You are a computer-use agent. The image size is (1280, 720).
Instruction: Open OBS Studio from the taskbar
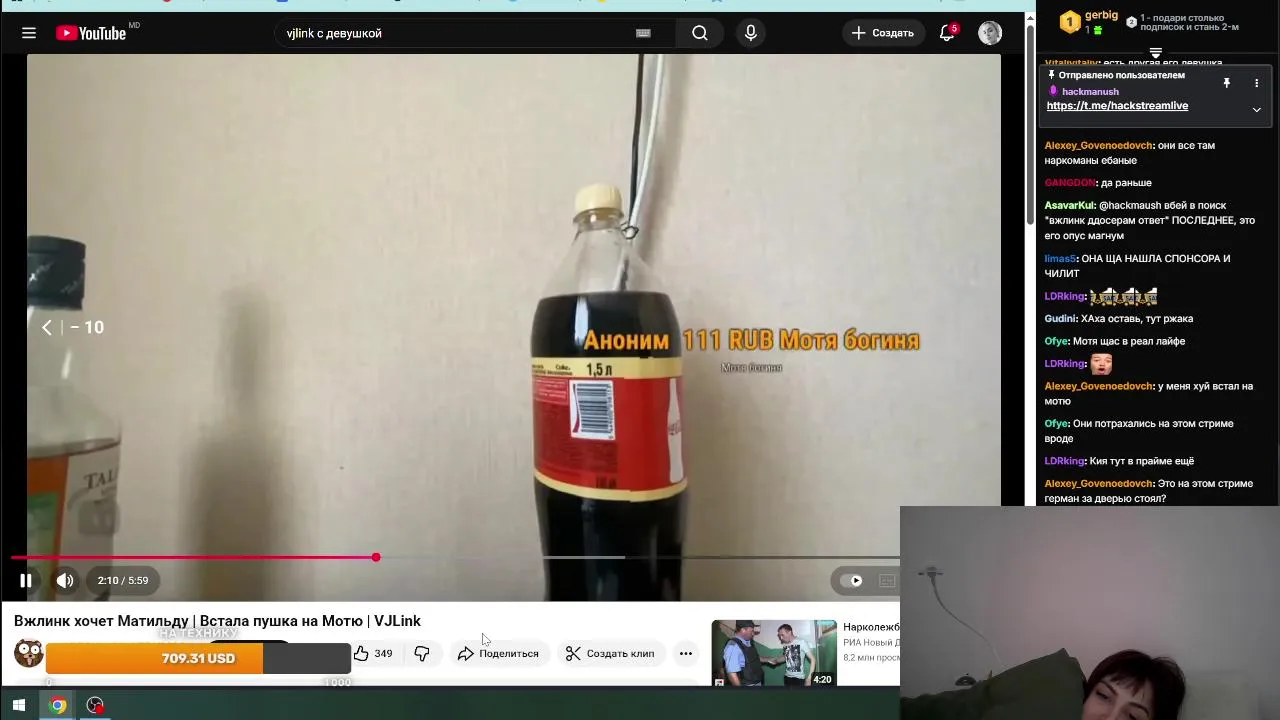click(95, 705)
